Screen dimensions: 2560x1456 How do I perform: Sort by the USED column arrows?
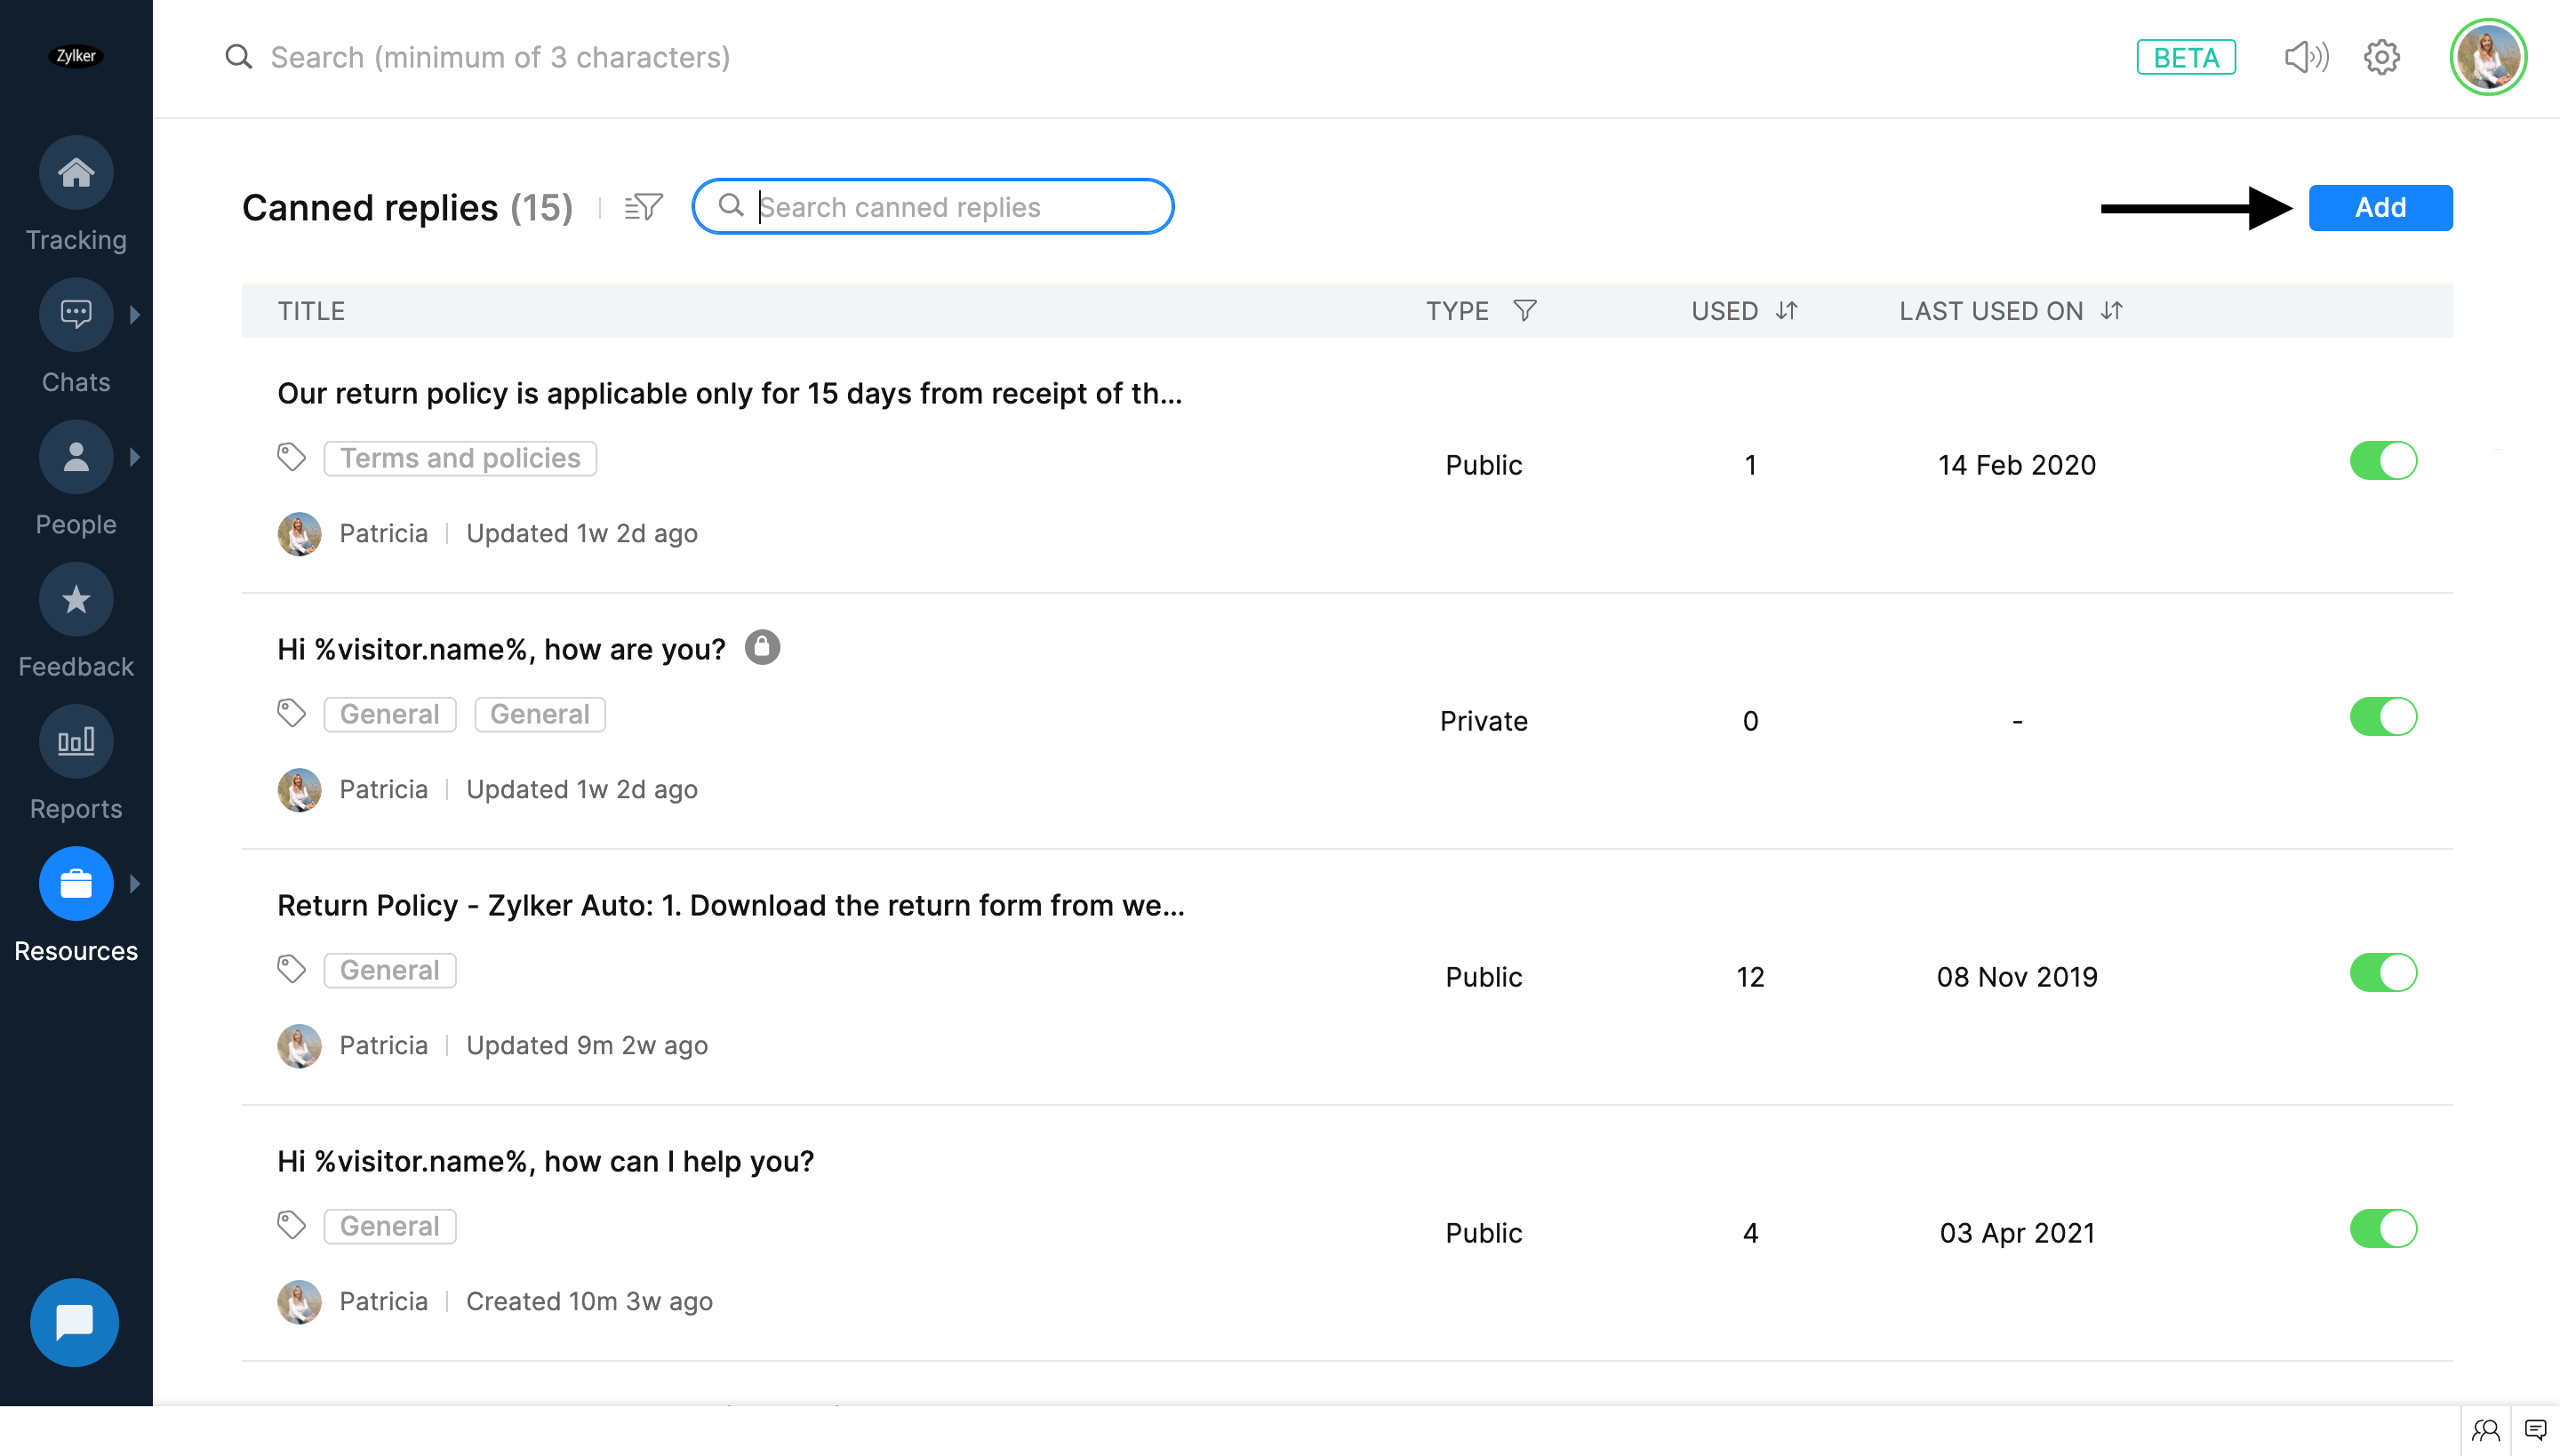[x=1786, y=311]
